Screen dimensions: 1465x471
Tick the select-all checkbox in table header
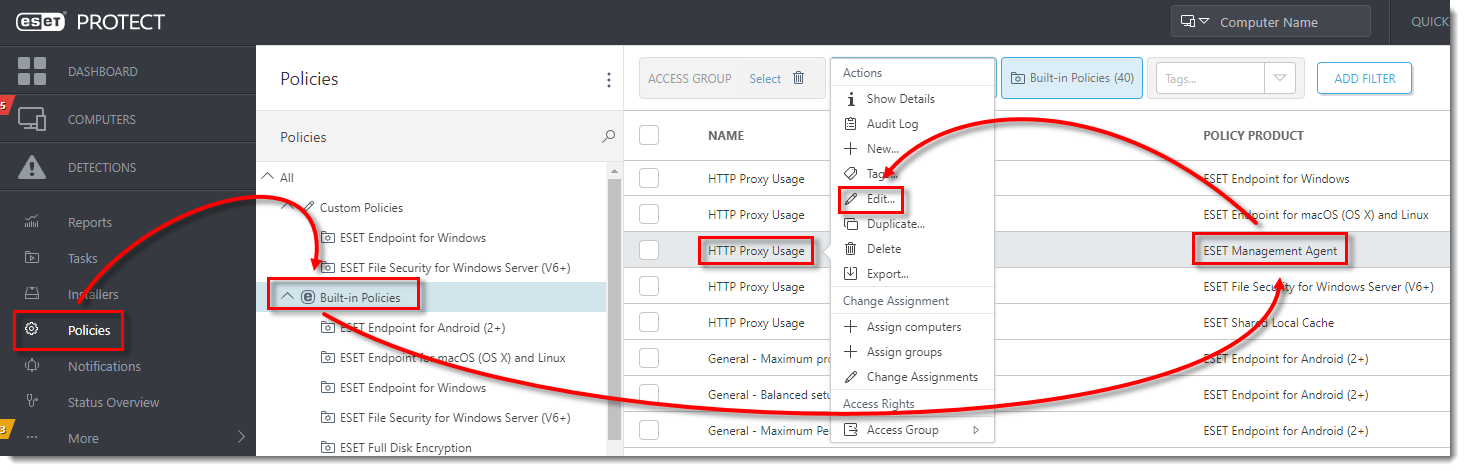coord(649,135)
